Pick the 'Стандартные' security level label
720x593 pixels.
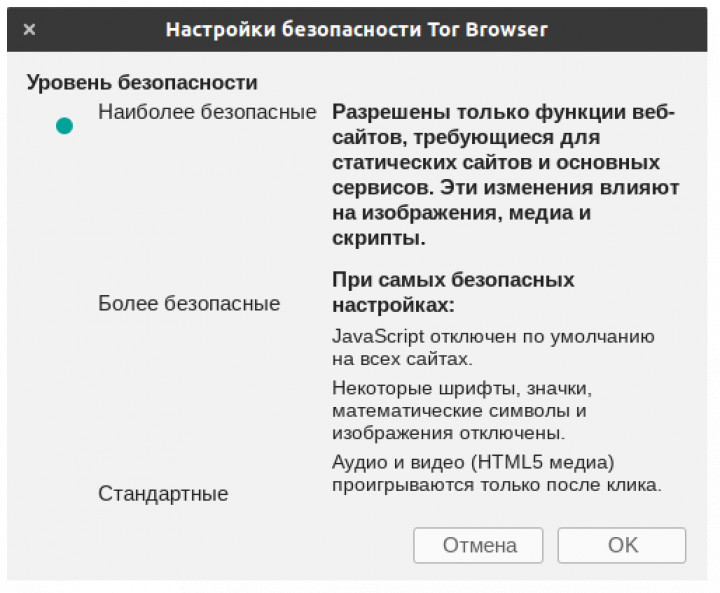(163, 494)
